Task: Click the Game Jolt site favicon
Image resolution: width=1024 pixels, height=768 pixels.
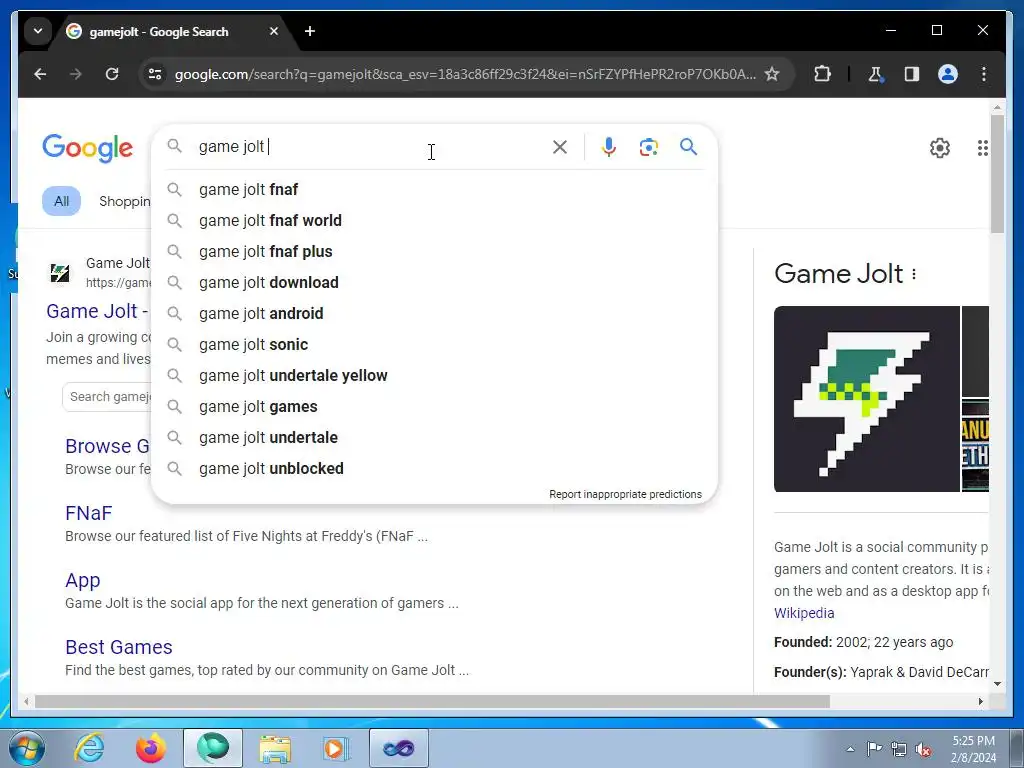Action: tap(60, 273)
